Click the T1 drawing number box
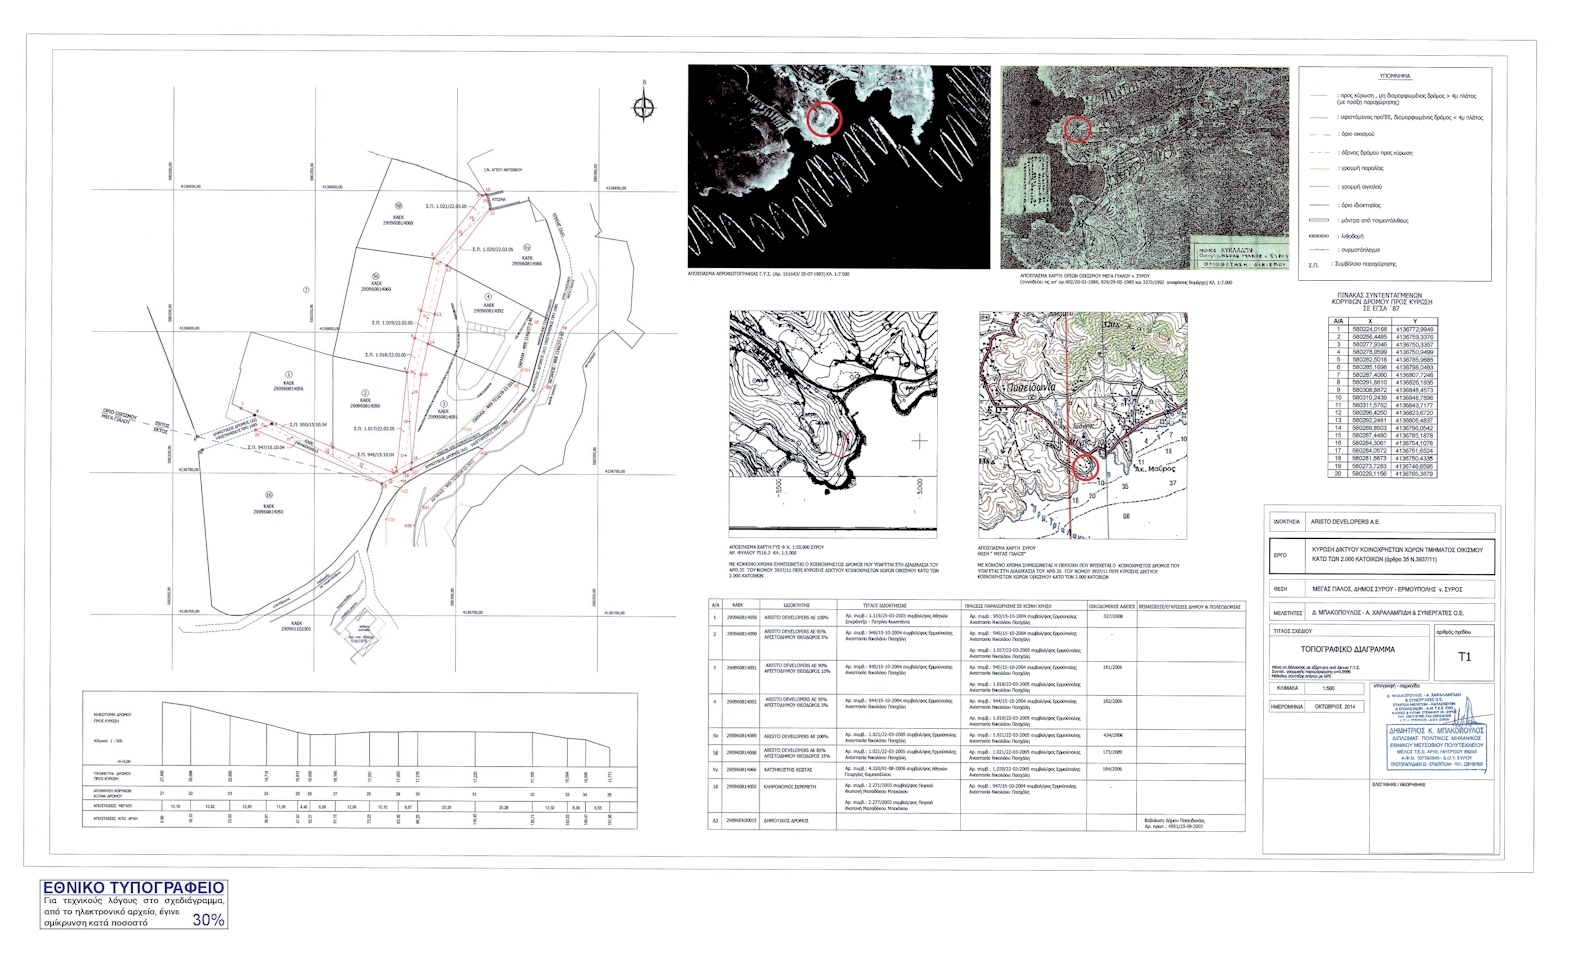Screen dimensions: 1571x976 pos(1464,657)
